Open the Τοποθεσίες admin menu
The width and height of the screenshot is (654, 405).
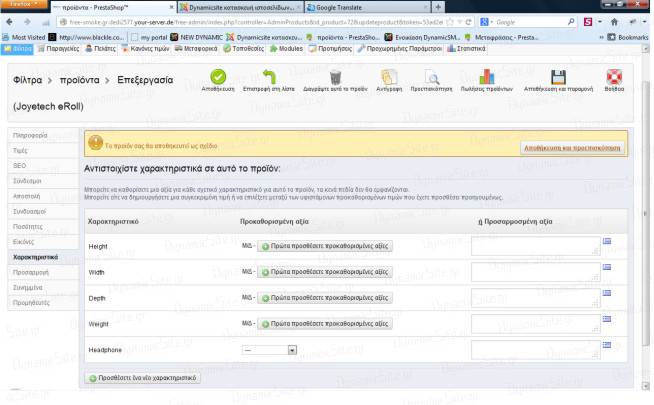click(x=244, y=49)
